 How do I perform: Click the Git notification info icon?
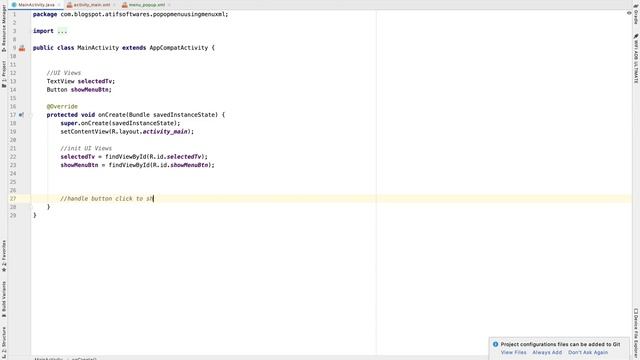496,344
